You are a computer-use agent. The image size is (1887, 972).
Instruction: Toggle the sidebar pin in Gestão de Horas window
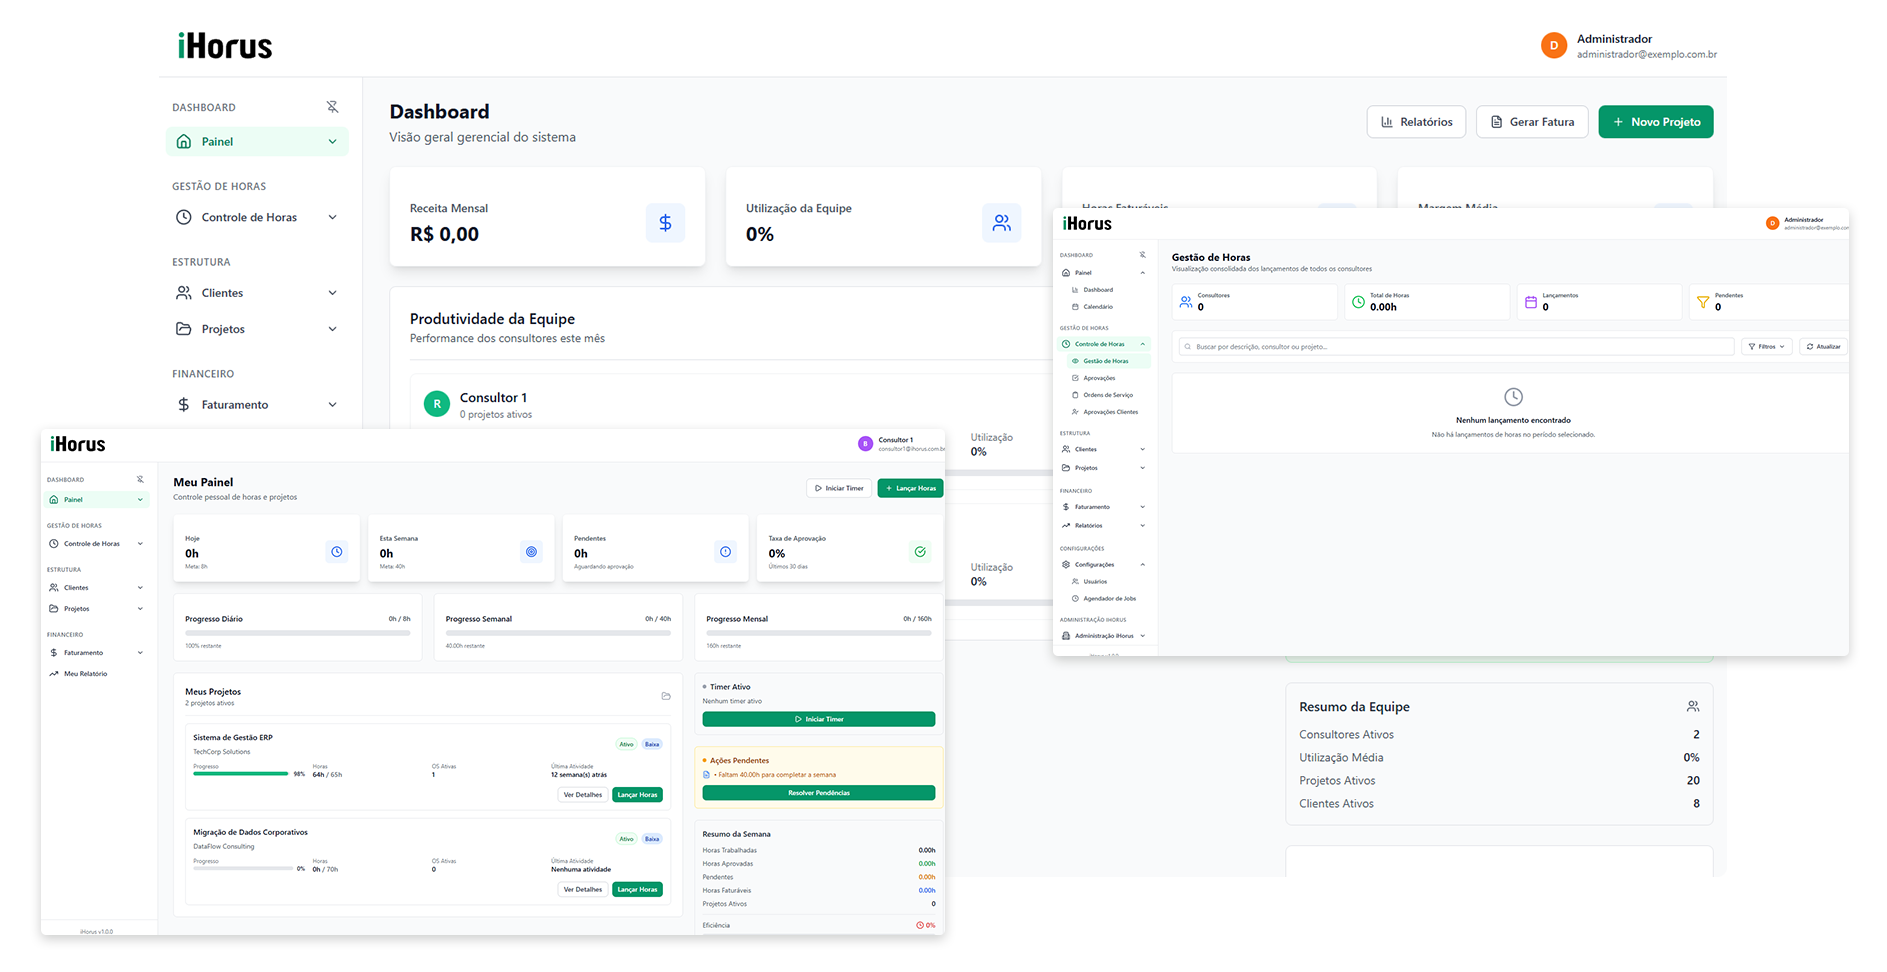1142,255
